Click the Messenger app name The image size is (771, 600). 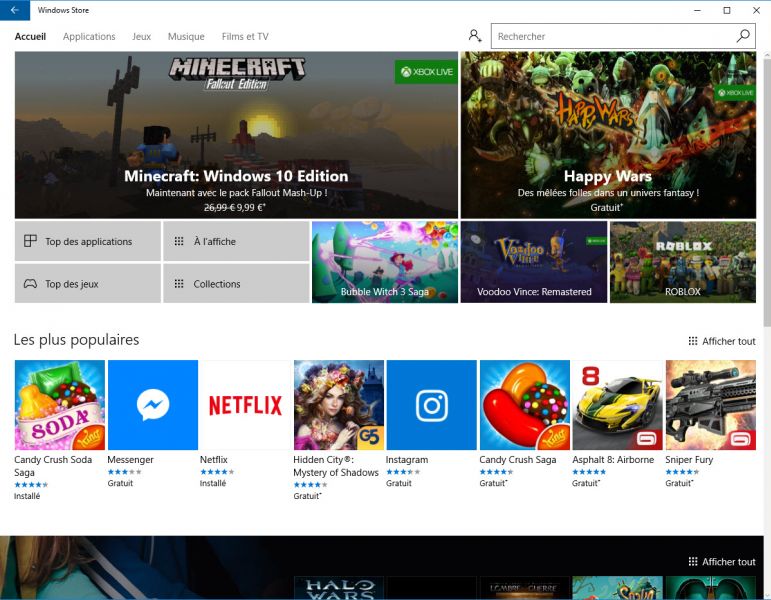point(130,459)
